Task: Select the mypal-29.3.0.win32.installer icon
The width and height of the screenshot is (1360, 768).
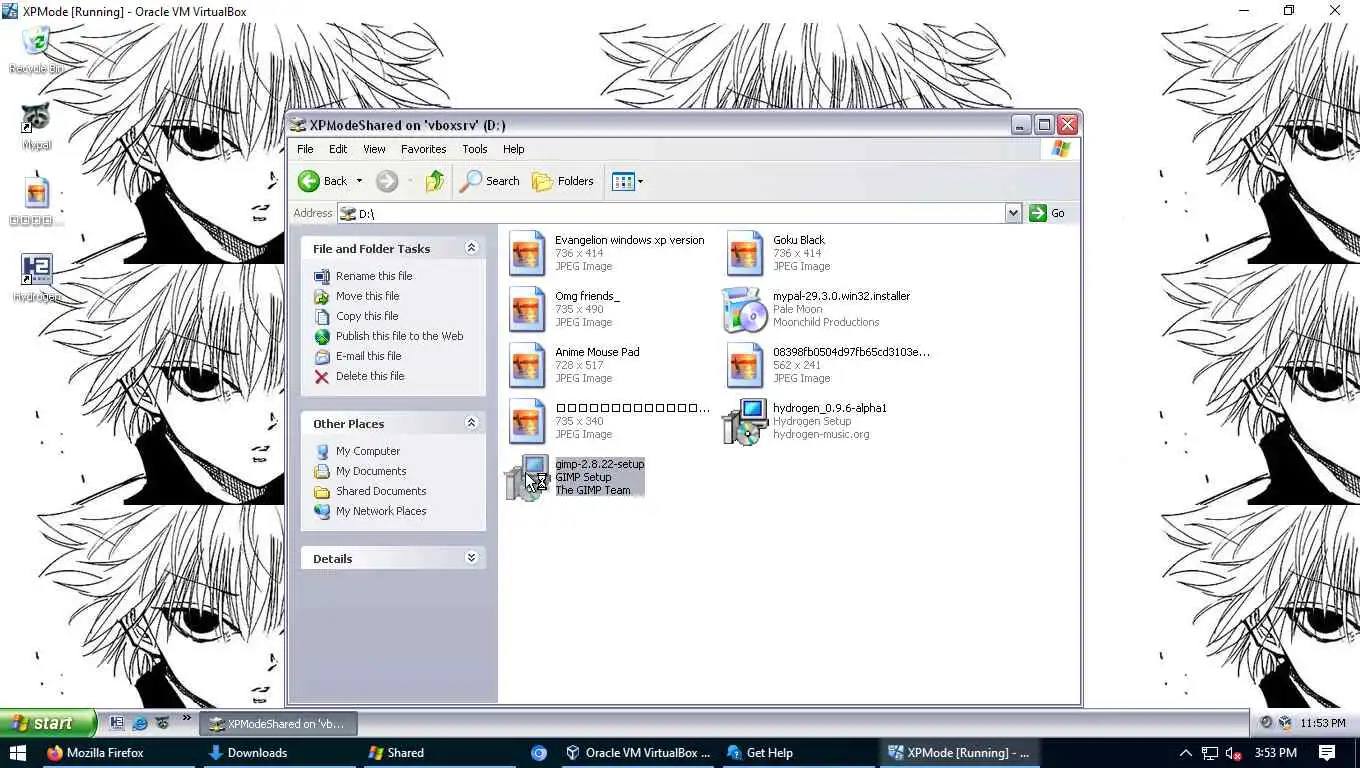Action: (x=745, y=309)
